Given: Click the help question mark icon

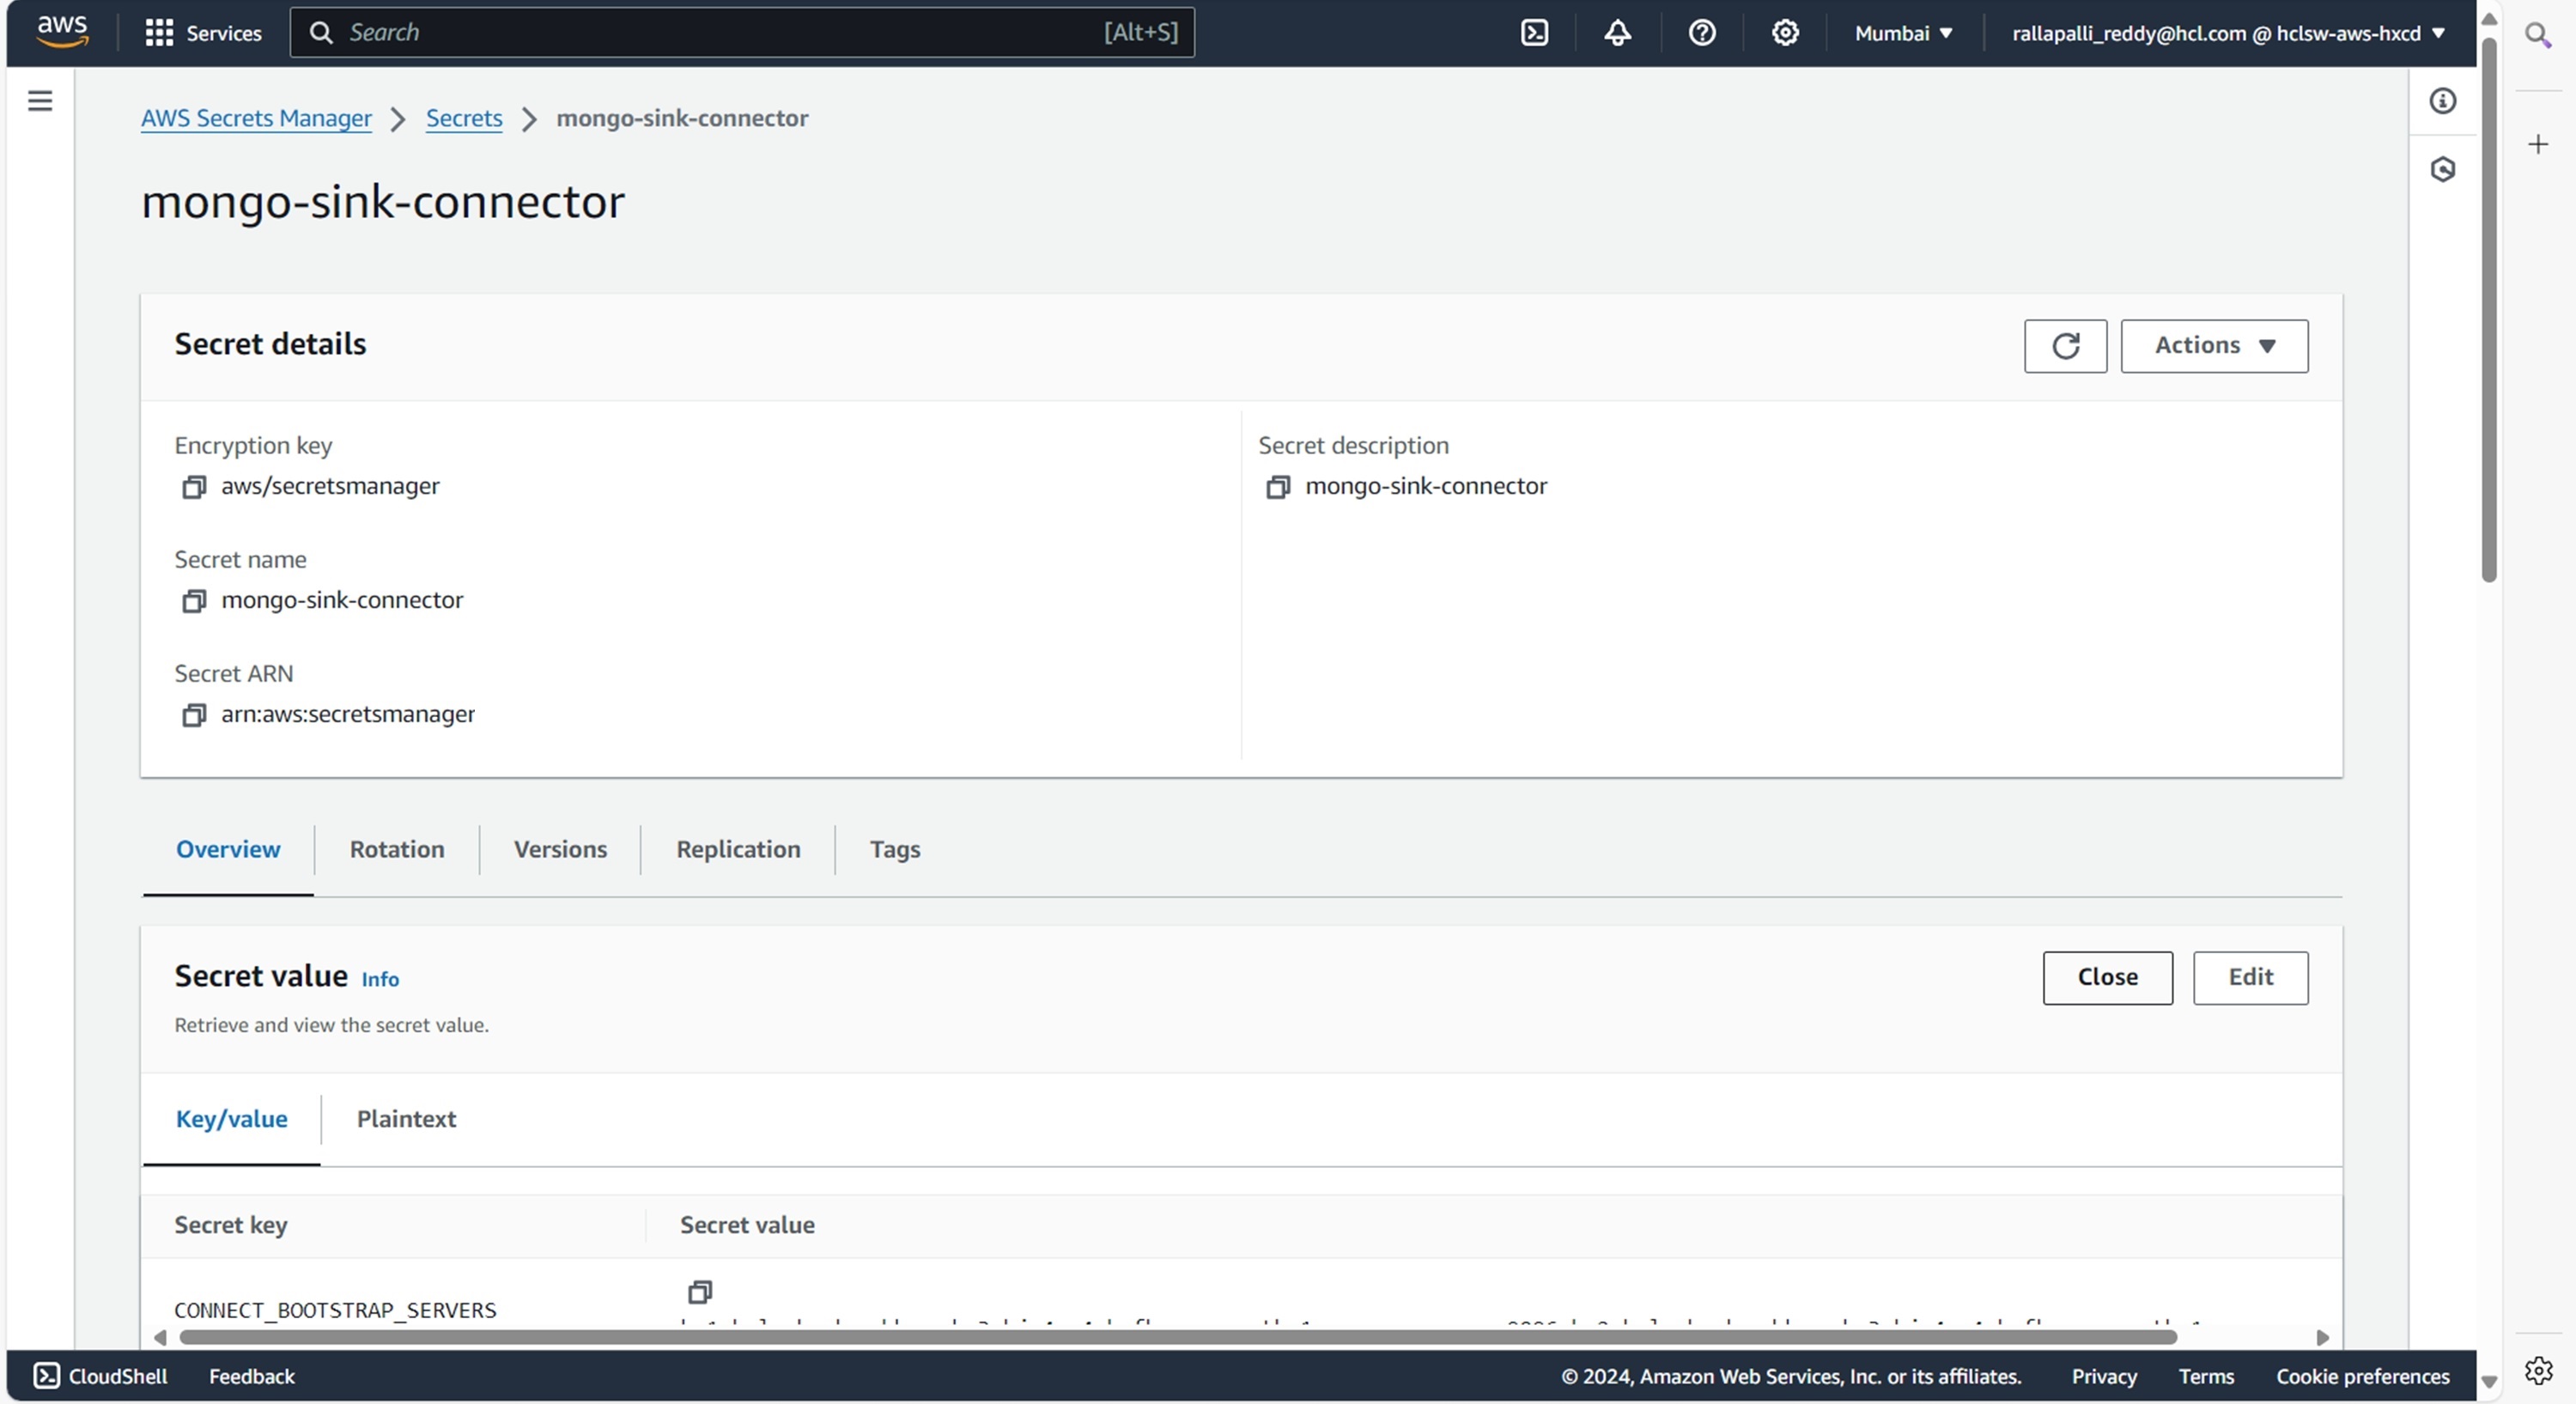Looking at the screenshot, I should point(1701,33).
